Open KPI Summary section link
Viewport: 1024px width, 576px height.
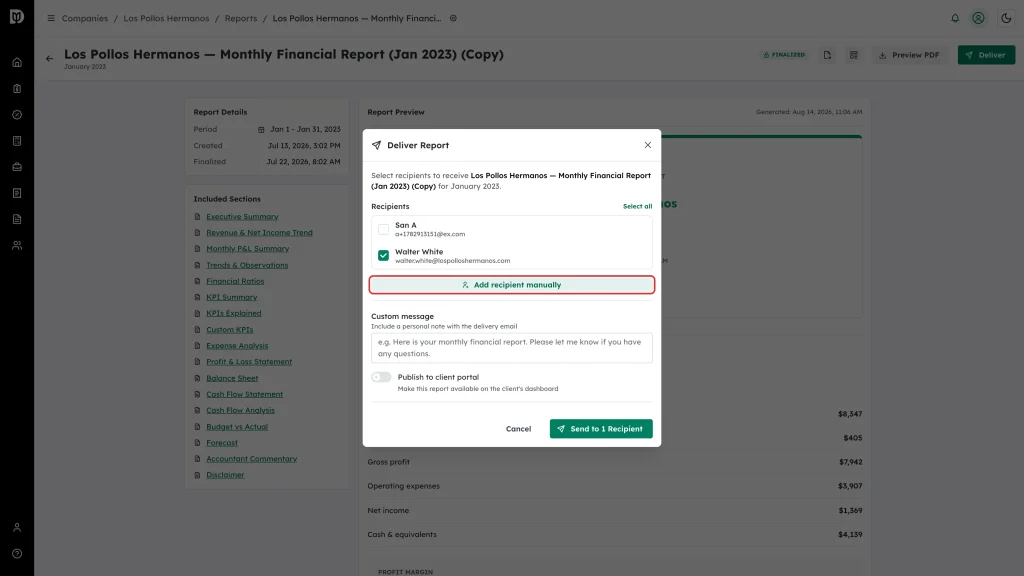click(x=232, y=297)
